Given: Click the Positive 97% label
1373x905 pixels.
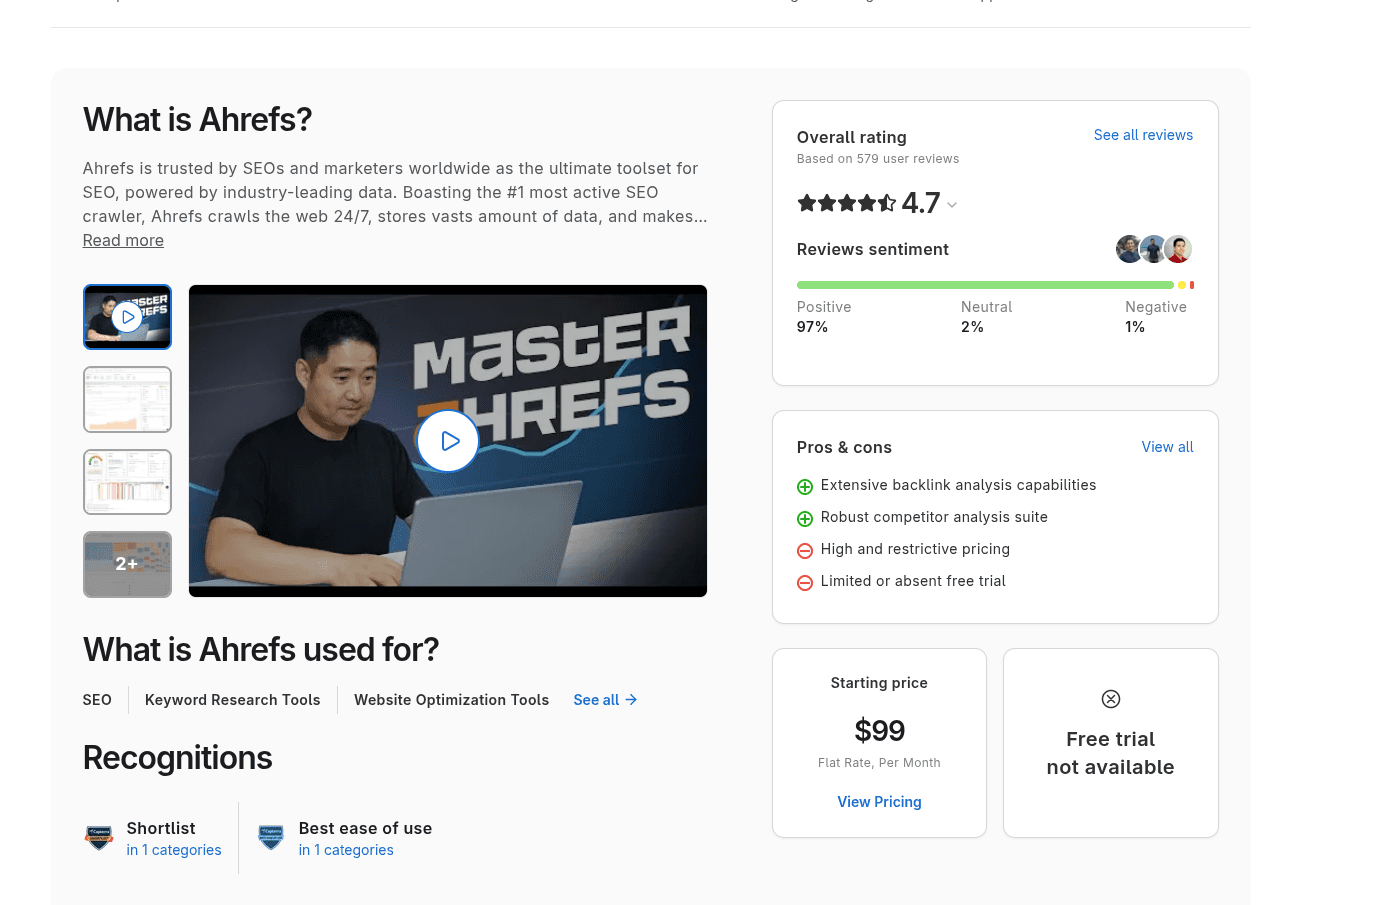Looking at the screenshot, I should (824, 317).
